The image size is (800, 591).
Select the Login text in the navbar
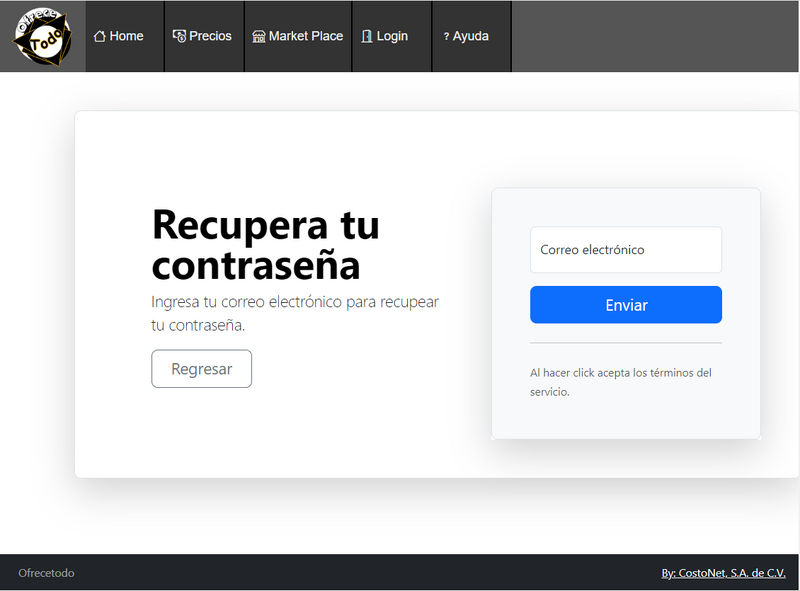392,36
